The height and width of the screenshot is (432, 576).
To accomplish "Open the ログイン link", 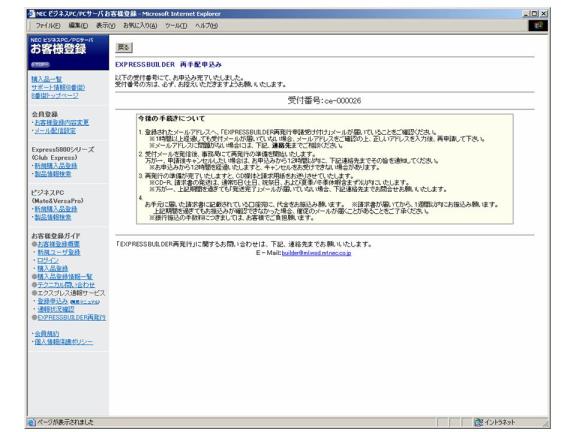I will 48,260.
